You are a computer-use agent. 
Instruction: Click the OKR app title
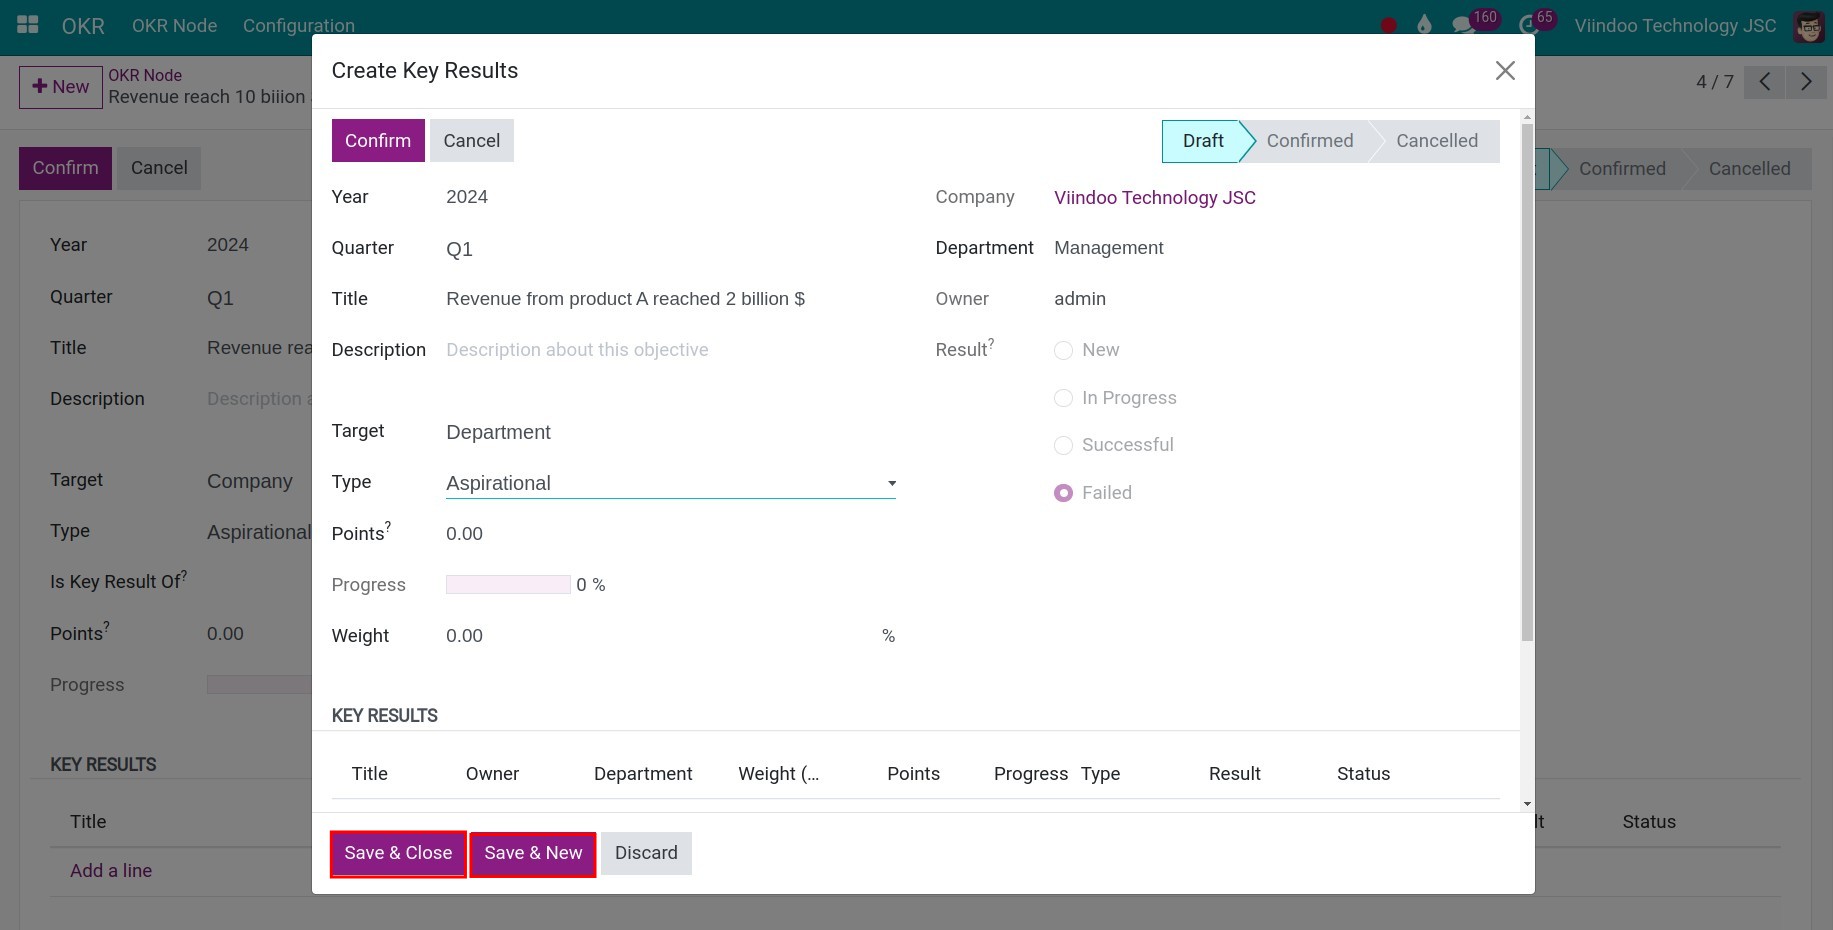(83, 26)
